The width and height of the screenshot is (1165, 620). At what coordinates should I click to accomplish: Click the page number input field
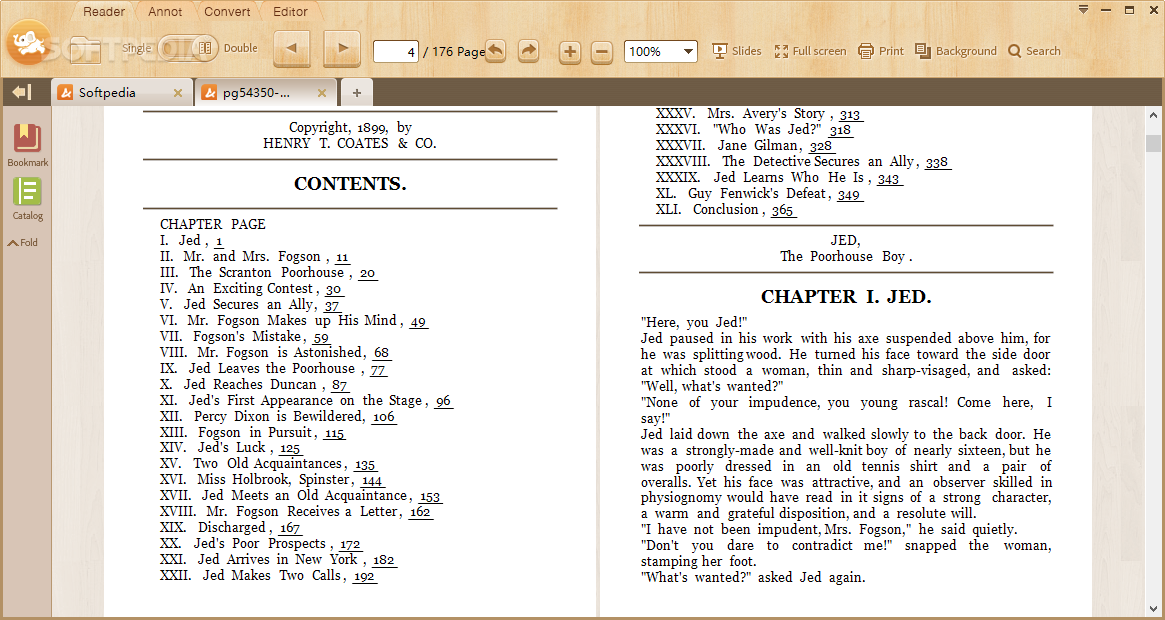click(x=395, y=51)
